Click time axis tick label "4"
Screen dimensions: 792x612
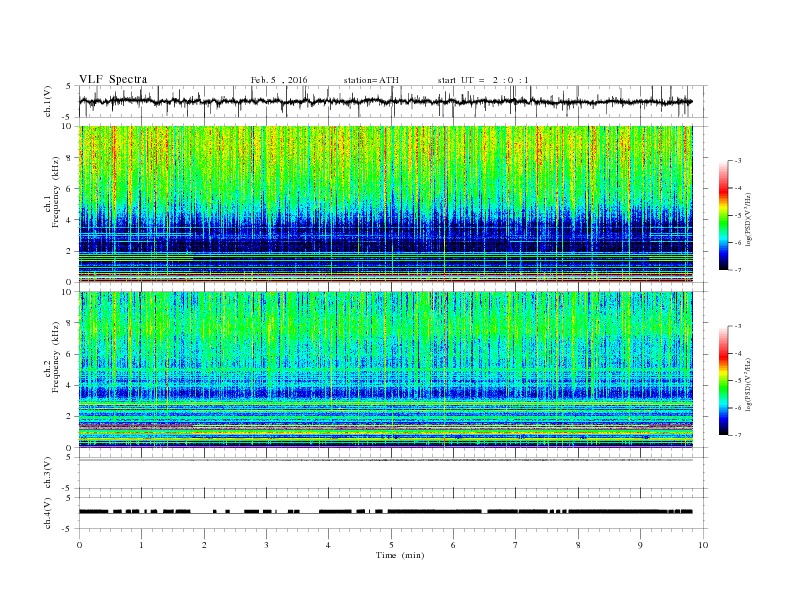tap(328, 545)
